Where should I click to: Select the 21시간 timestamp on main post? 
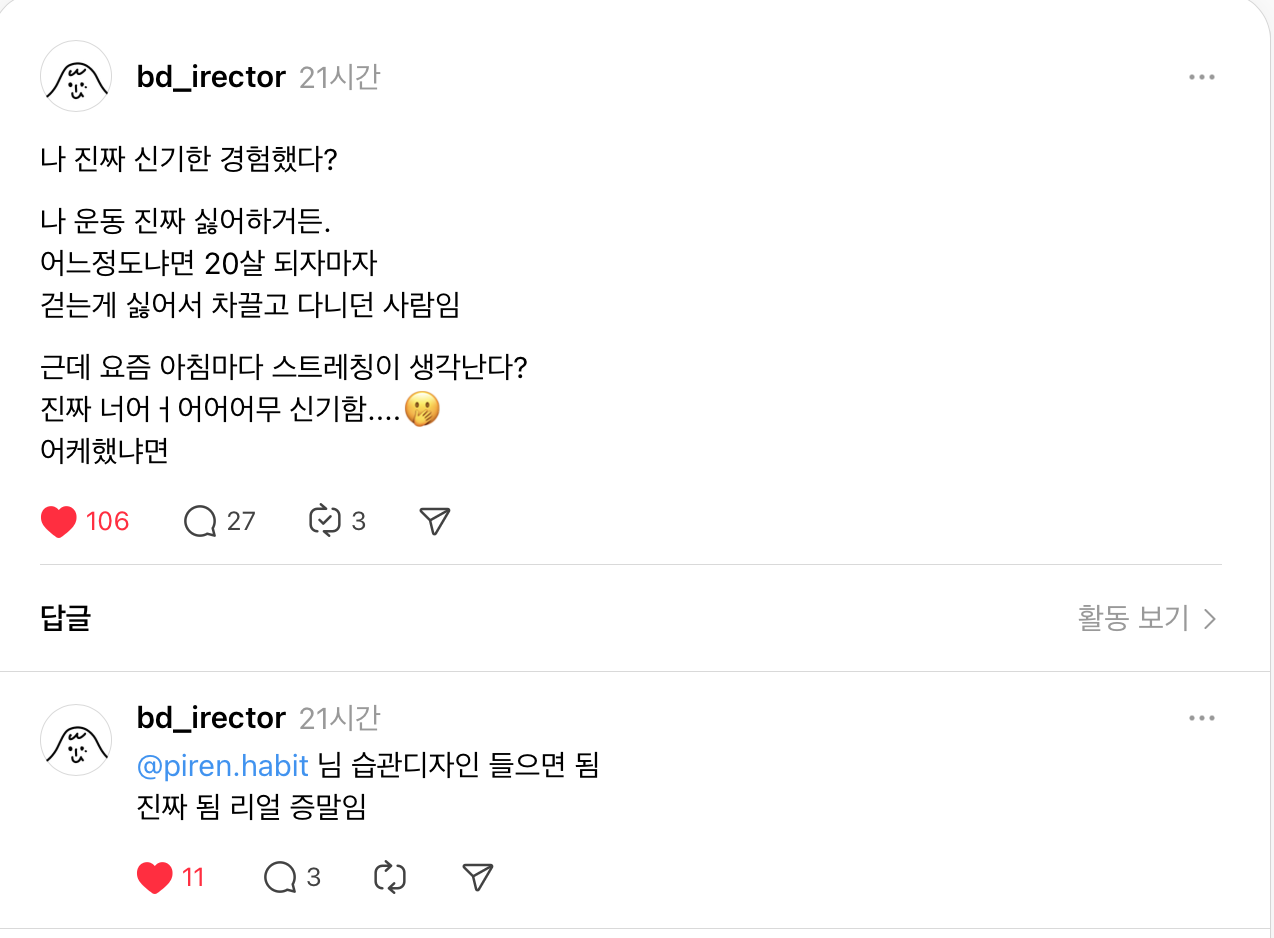338,76
